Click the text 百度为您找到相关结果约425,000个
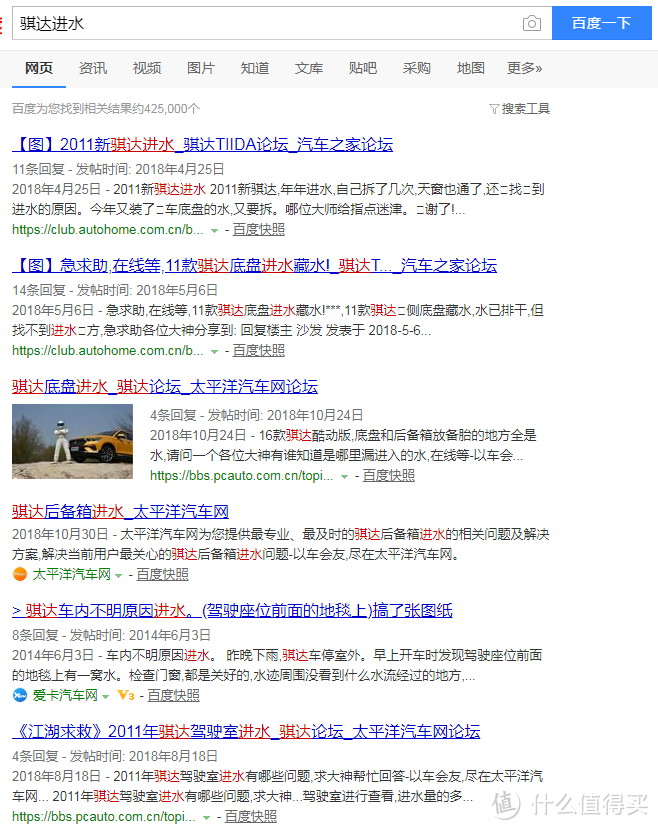Screen dimensions: 658x830 coord(106,109)
